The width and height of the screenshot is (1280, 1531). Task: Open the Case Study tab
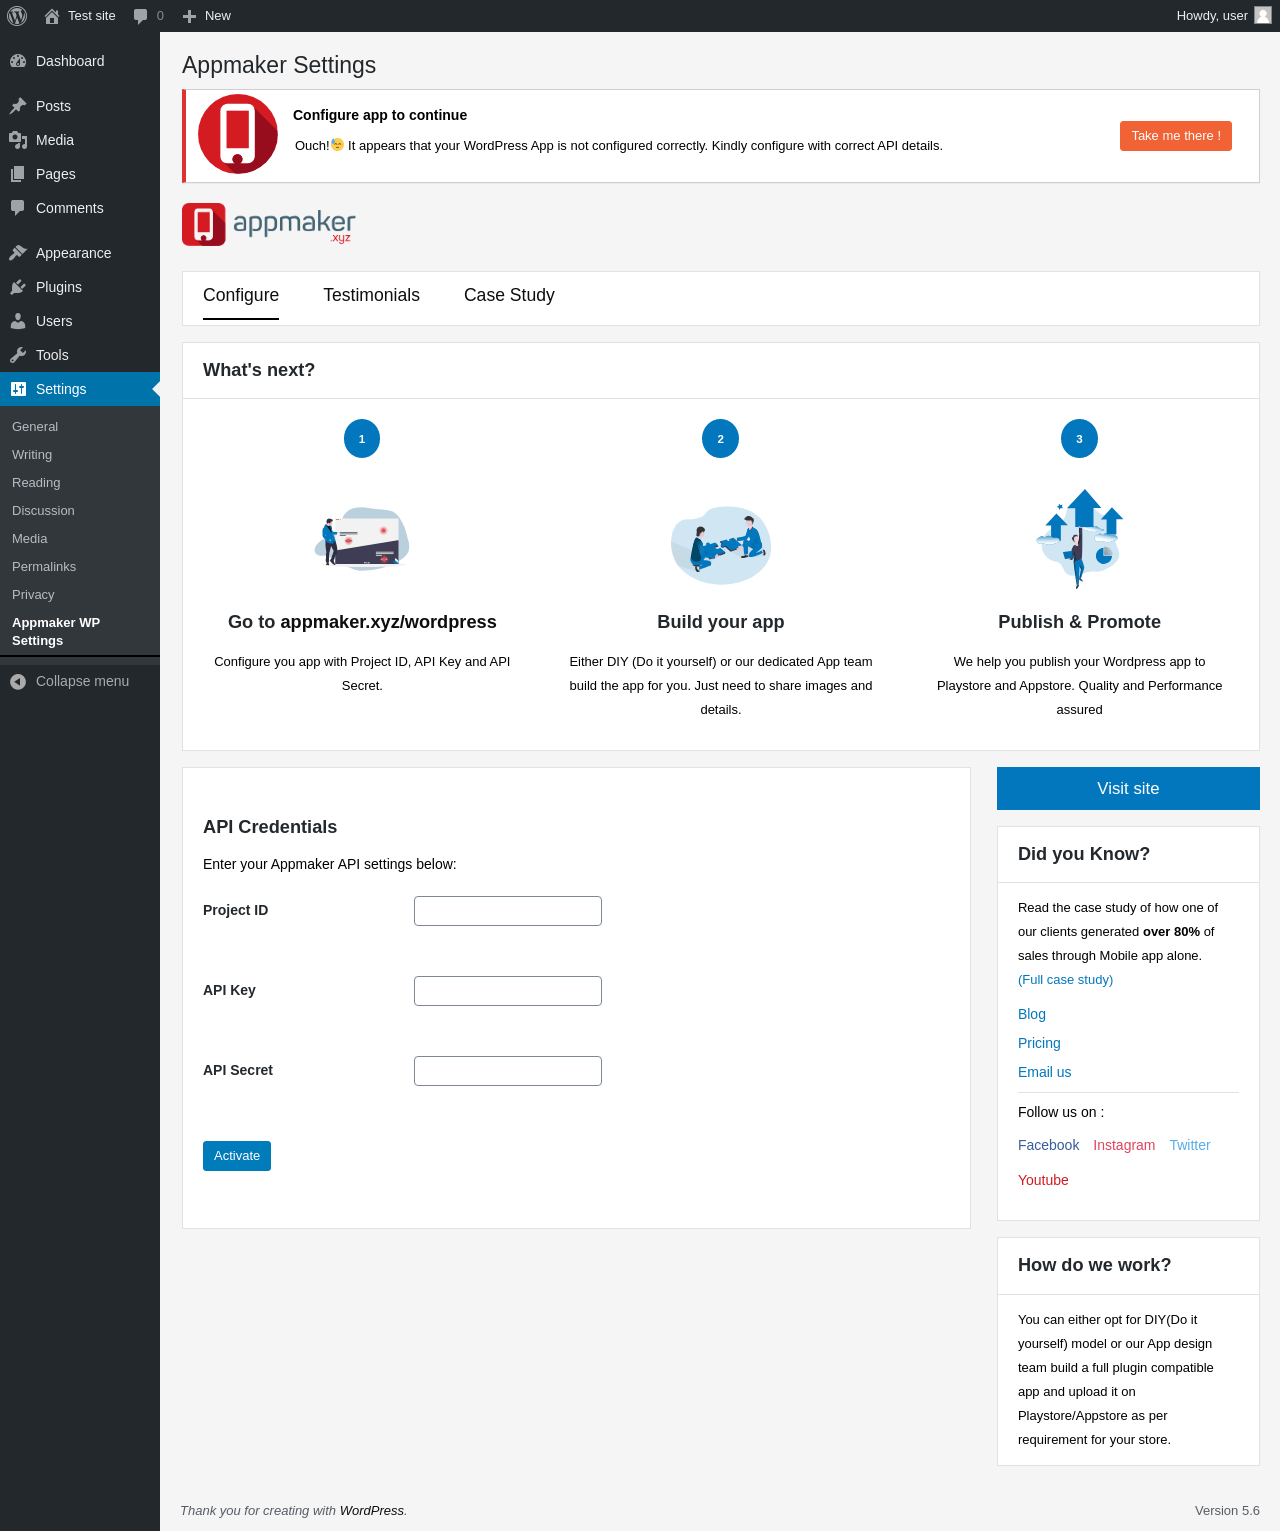pyautogui.click(x=509, y=295)
